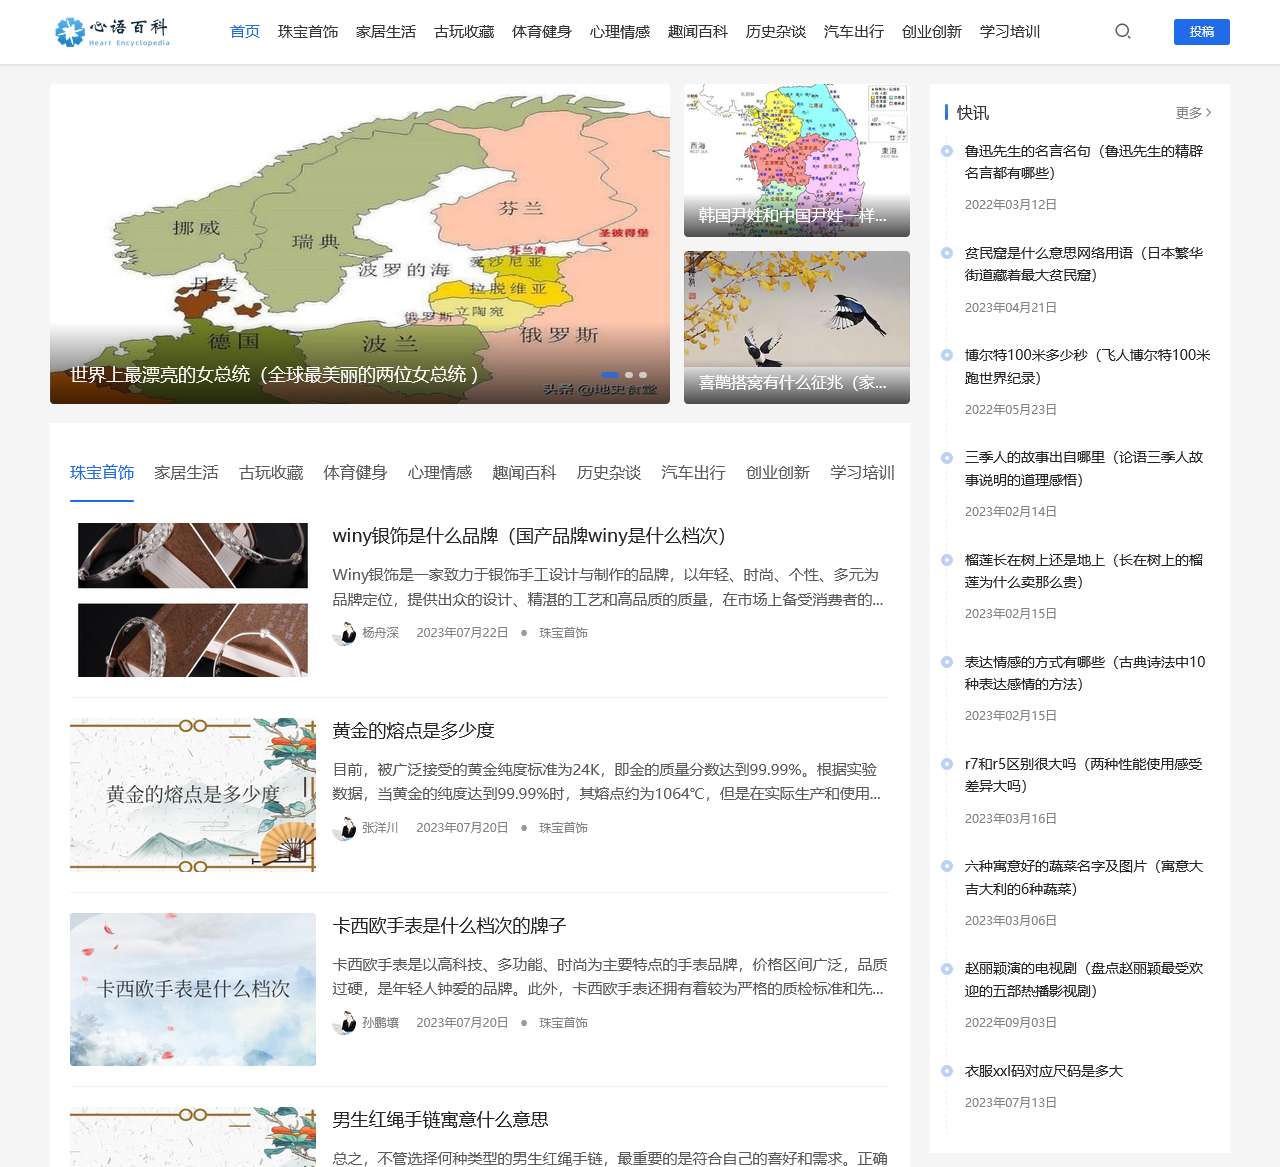Select the active first carousel indicator
Image resolution: width=1280 pixels, height=1167 pixels.
click(610, 375)
